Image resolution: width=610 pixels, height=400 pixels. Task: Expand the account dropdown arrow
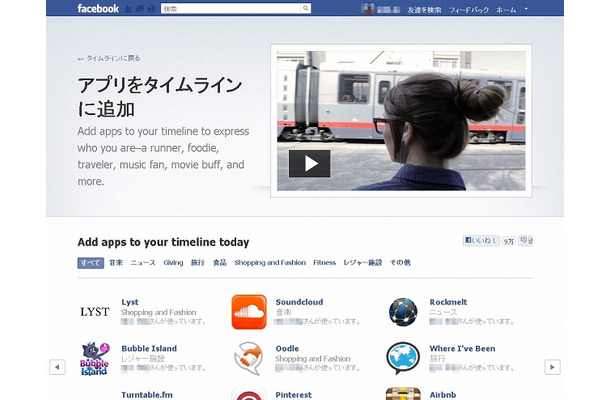pyautogui.click(x=526, y=9)
